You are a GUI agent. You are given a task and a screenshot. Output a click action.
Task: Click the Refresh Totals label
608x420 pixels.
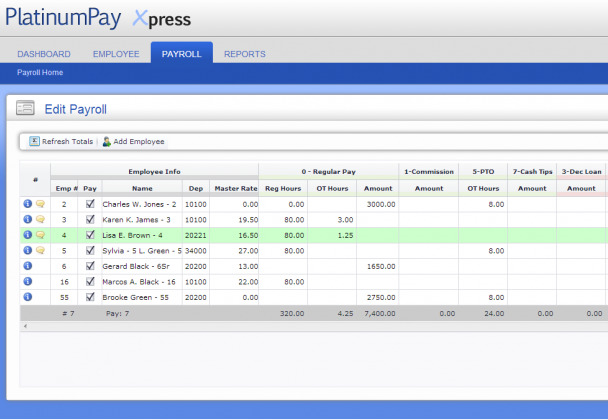point(67,142)
